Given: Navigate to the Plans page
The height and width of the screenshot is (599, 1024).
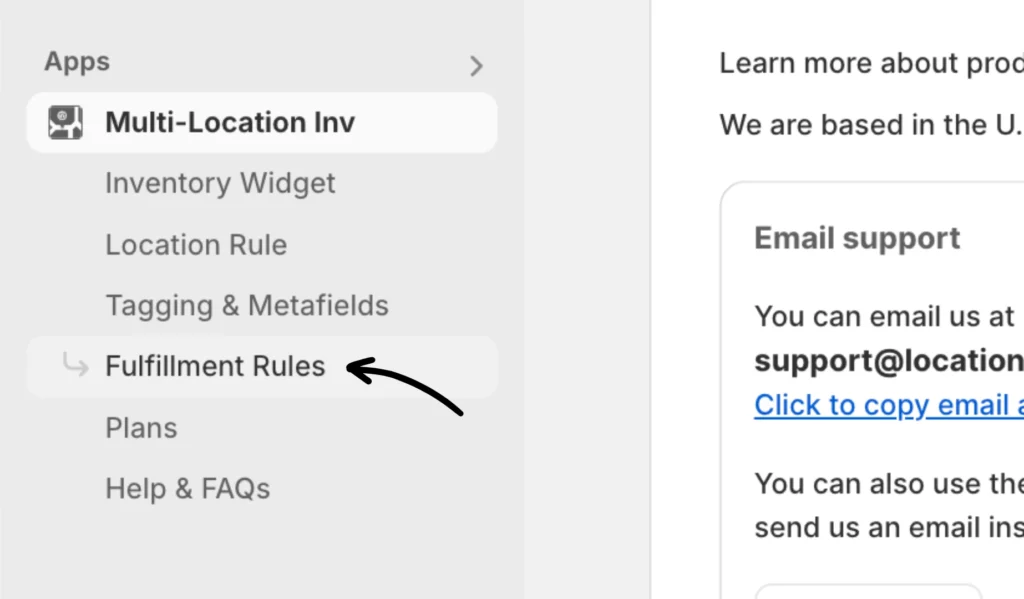Looking at the screenshot, I should [141, 428].
